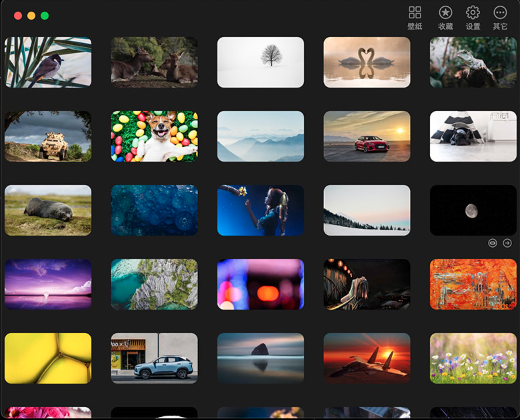The width and height of the screenshot is (520, 420).
Task: Choose the lone tree in snow wallpaper
Action: pos(260,62)
